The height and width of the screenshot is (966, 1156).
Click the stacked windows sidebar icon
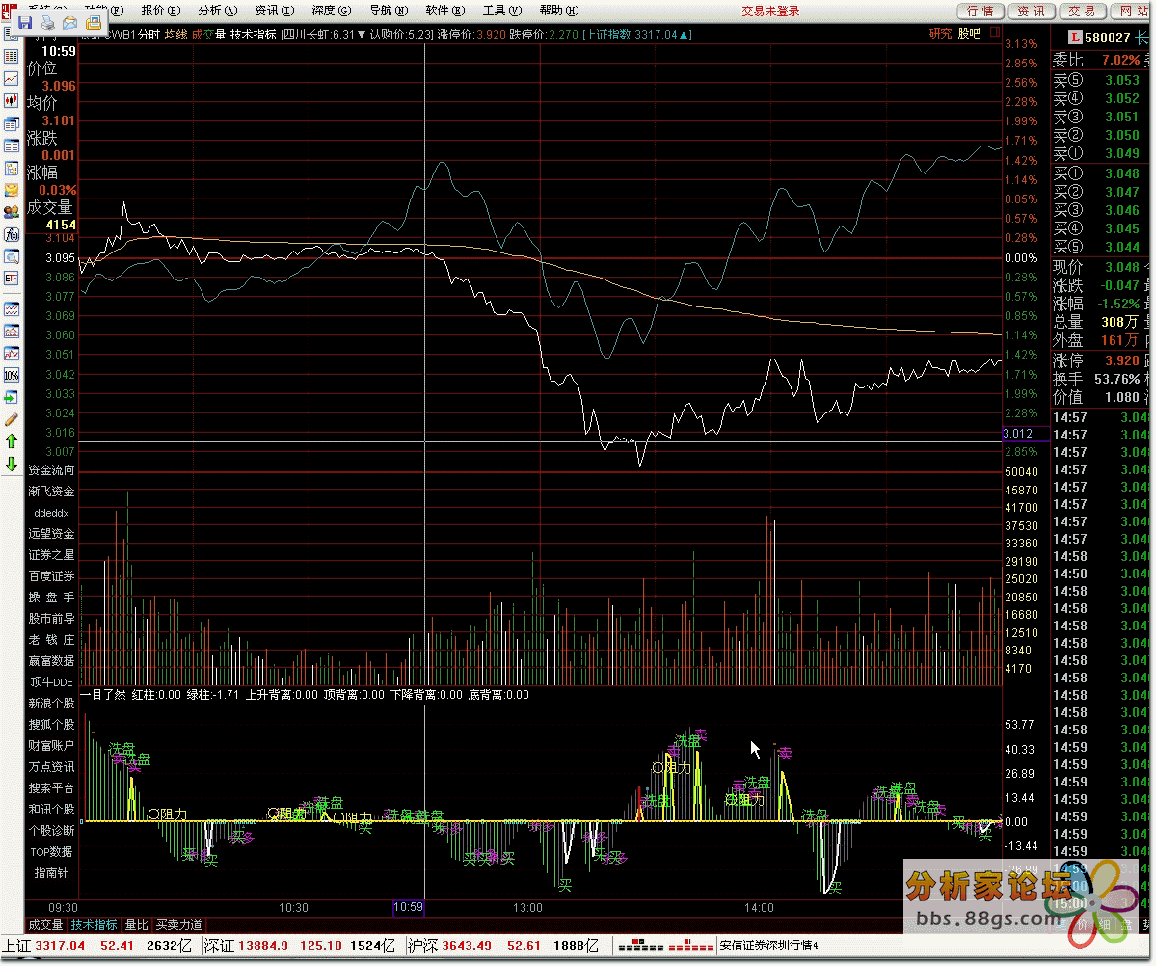point(11,124)
